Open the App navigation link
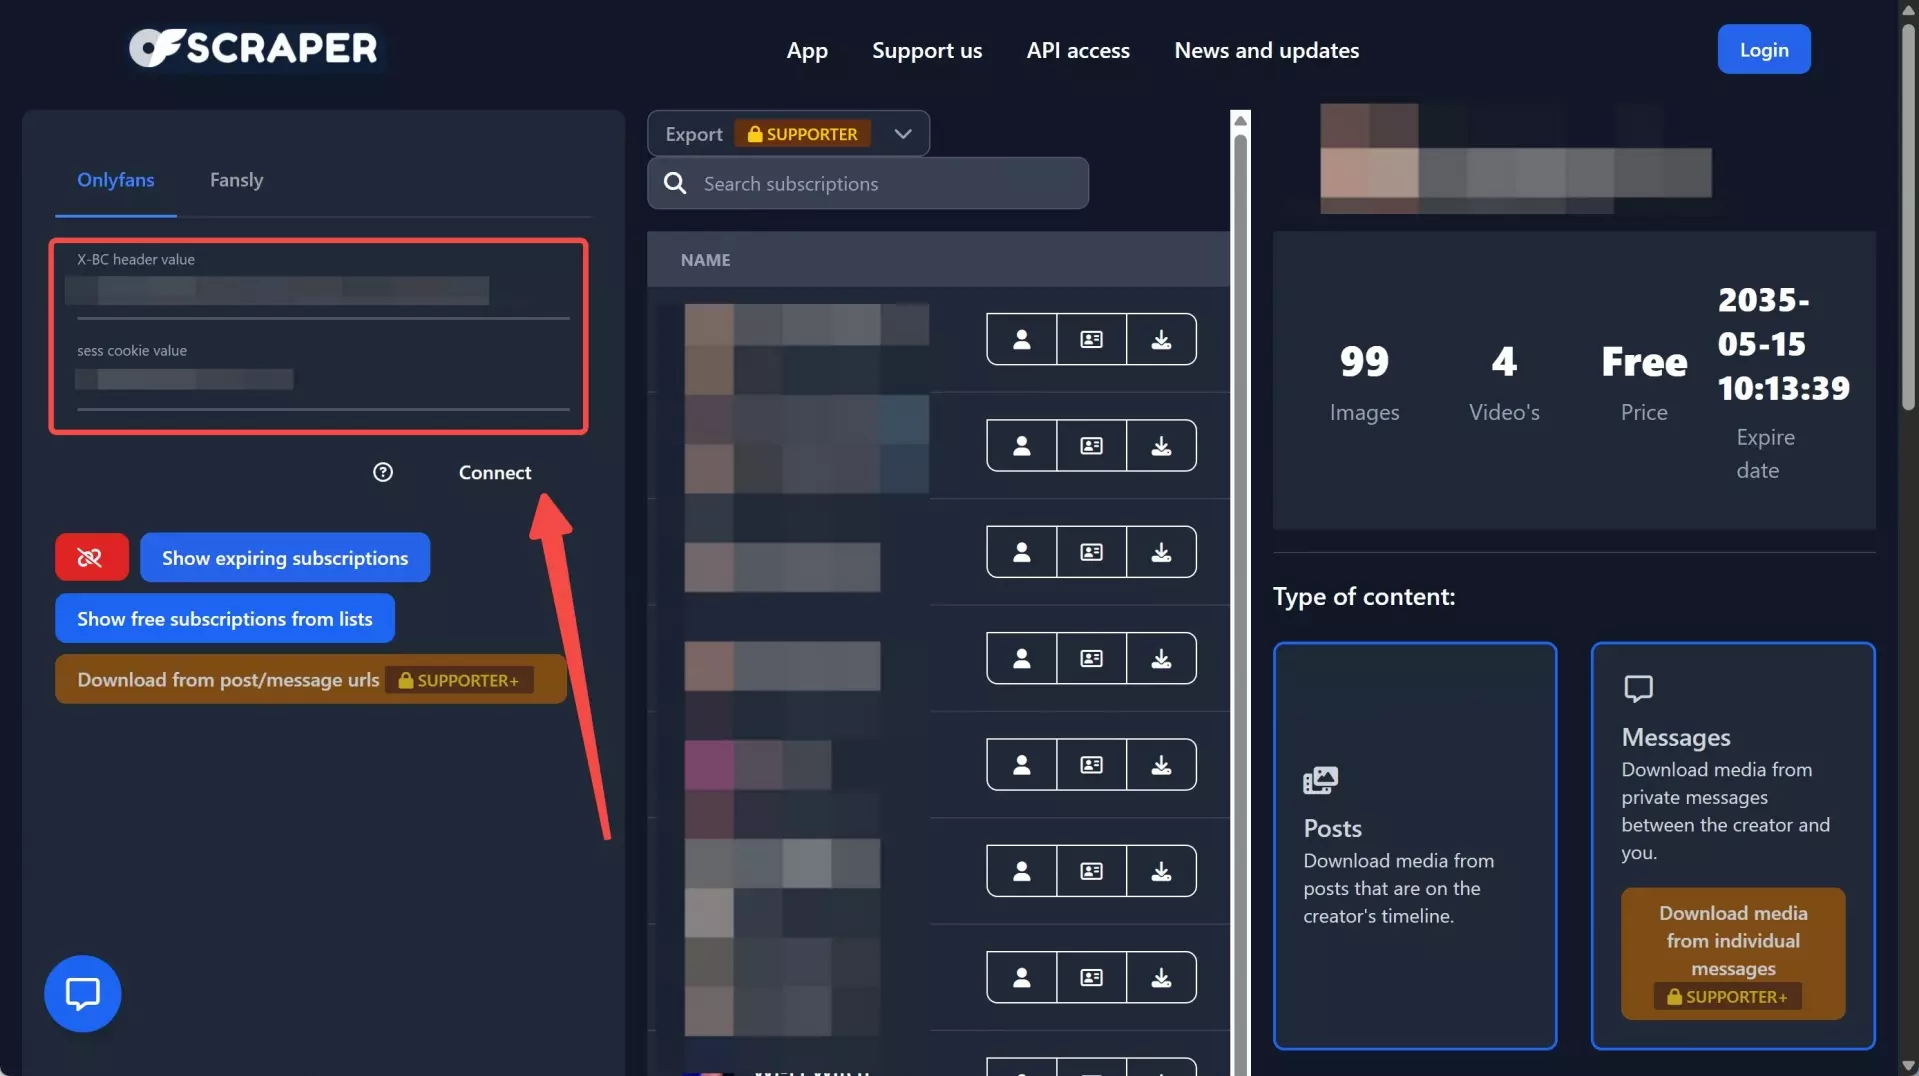Screen dimensions: 1919x1076 pos(807,50)
